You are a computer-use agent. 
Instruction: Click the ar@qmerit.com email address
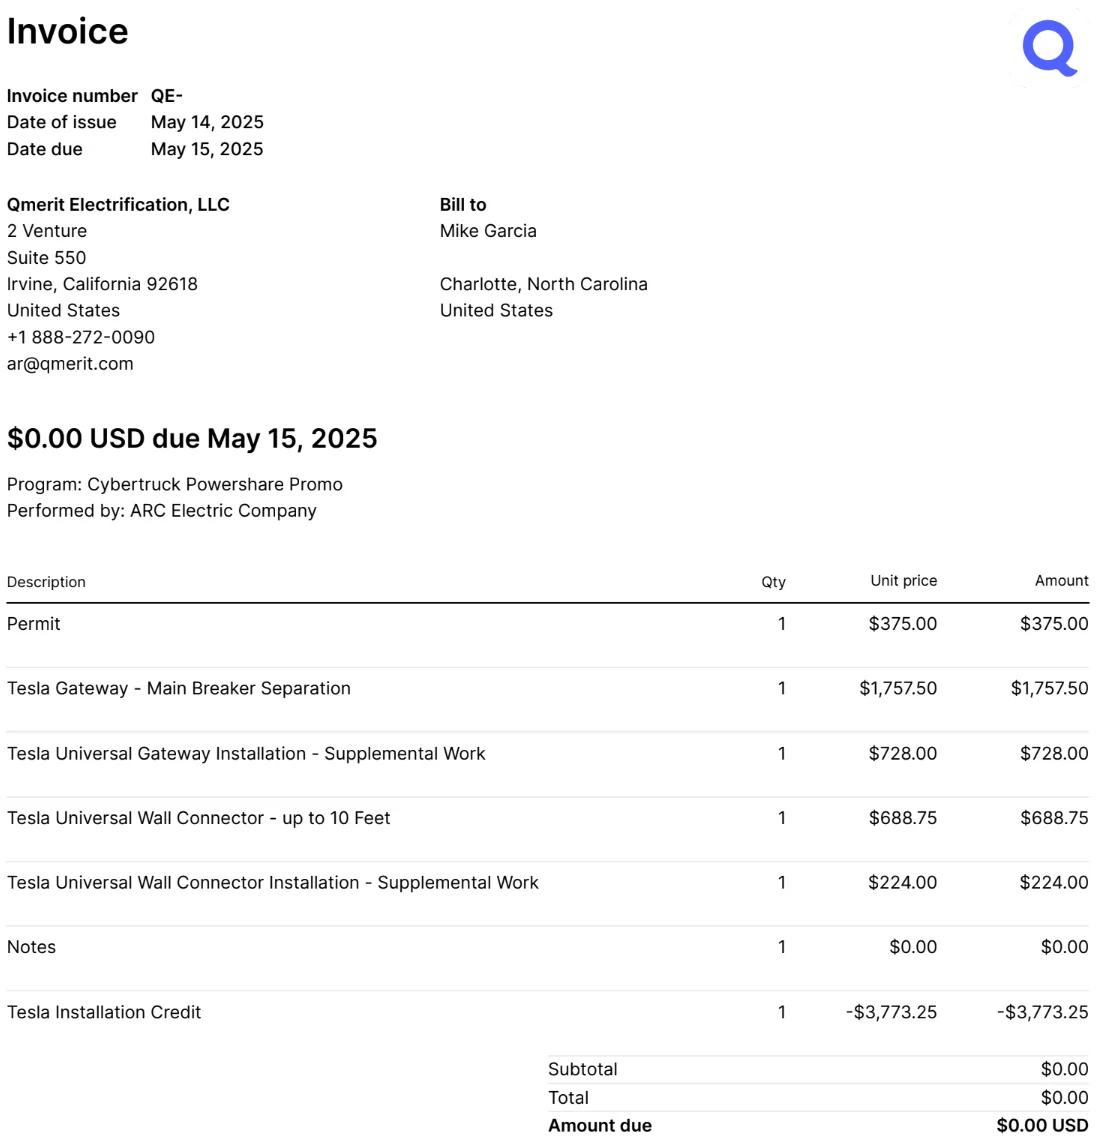pos(70,364)
